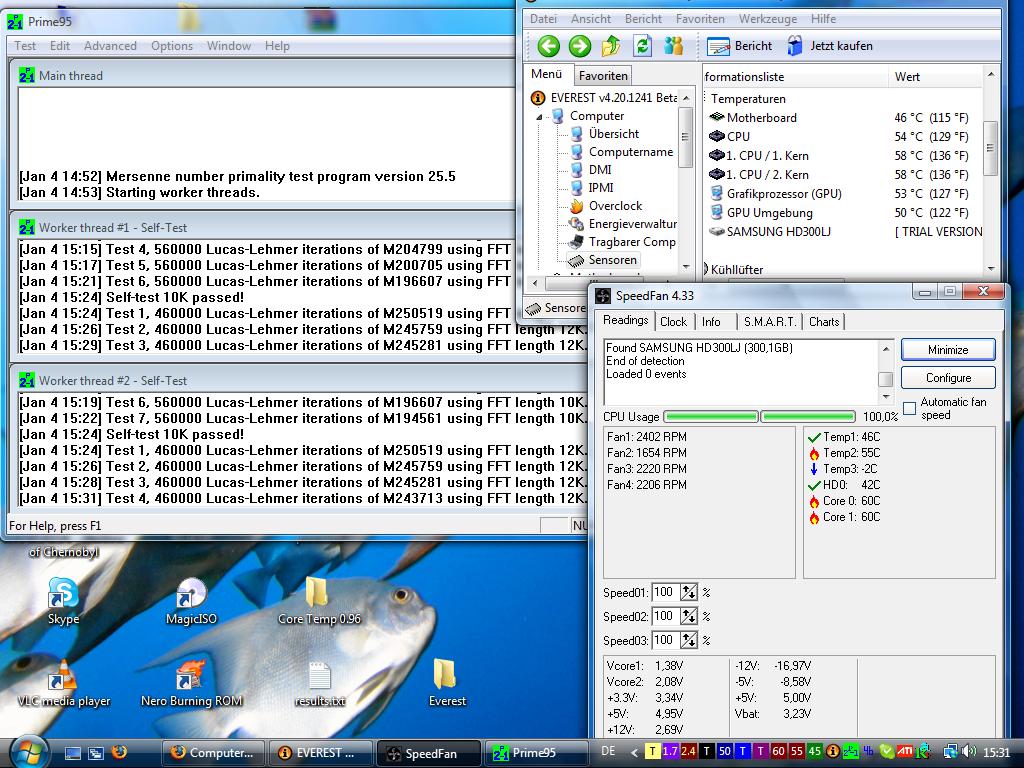Click the Wert column header in EVEREST

pos(935,76)
